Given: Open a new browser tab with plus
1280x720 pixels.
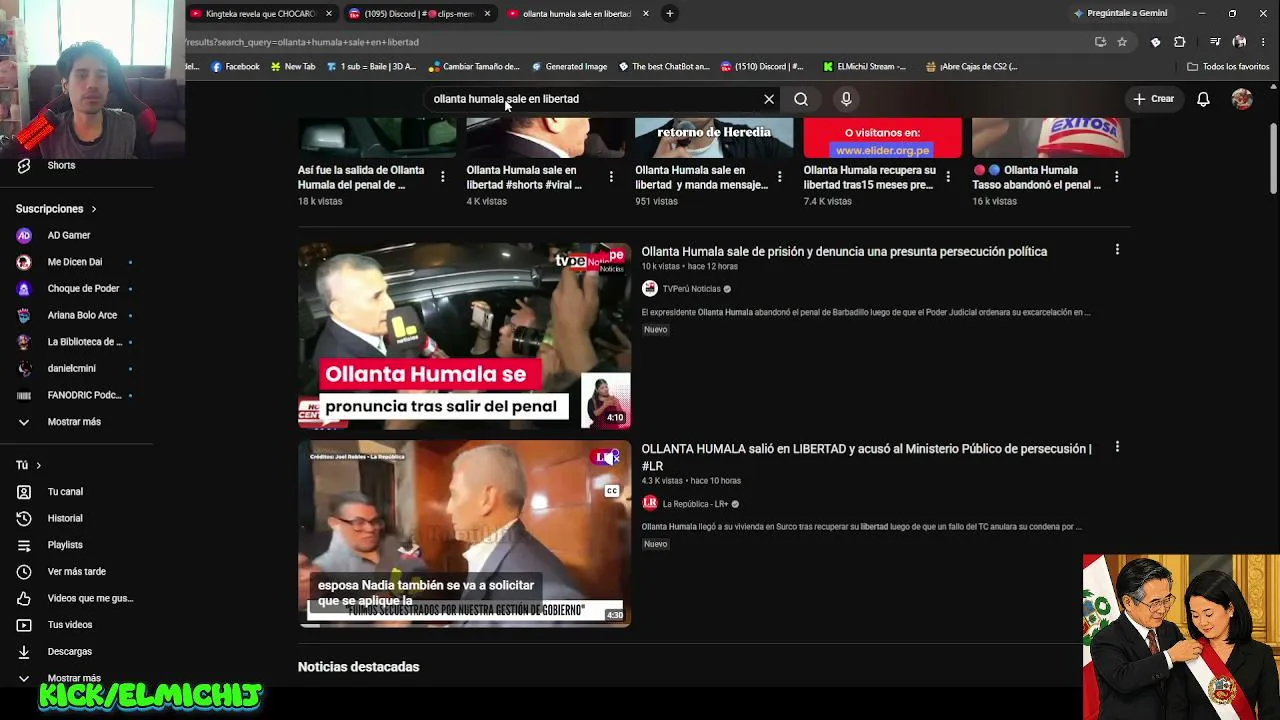Looking at the screenshot, I should click(669, 13).
